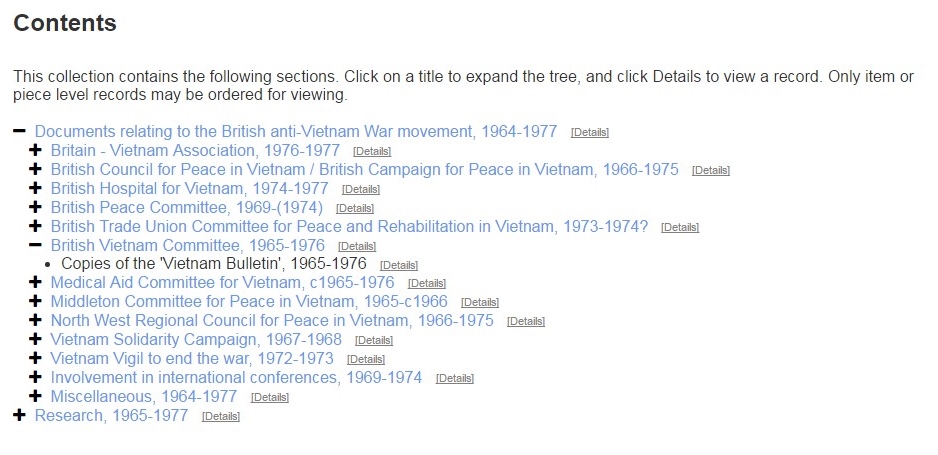Click British Trade Union Committee title
The image size is (938, 455).
349,227
